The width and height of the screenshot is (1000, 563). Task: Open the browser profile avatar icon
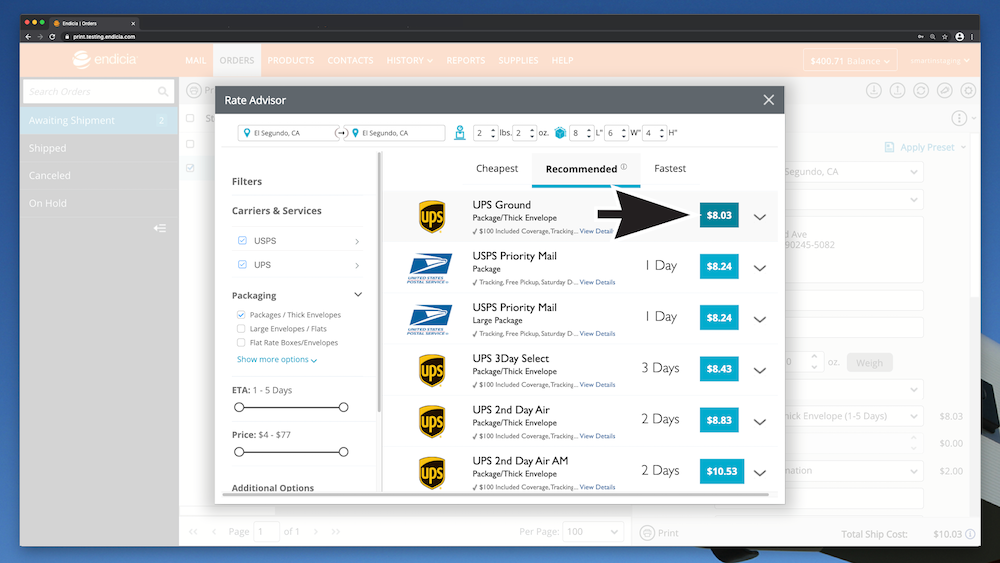click(x=959, y=36)
